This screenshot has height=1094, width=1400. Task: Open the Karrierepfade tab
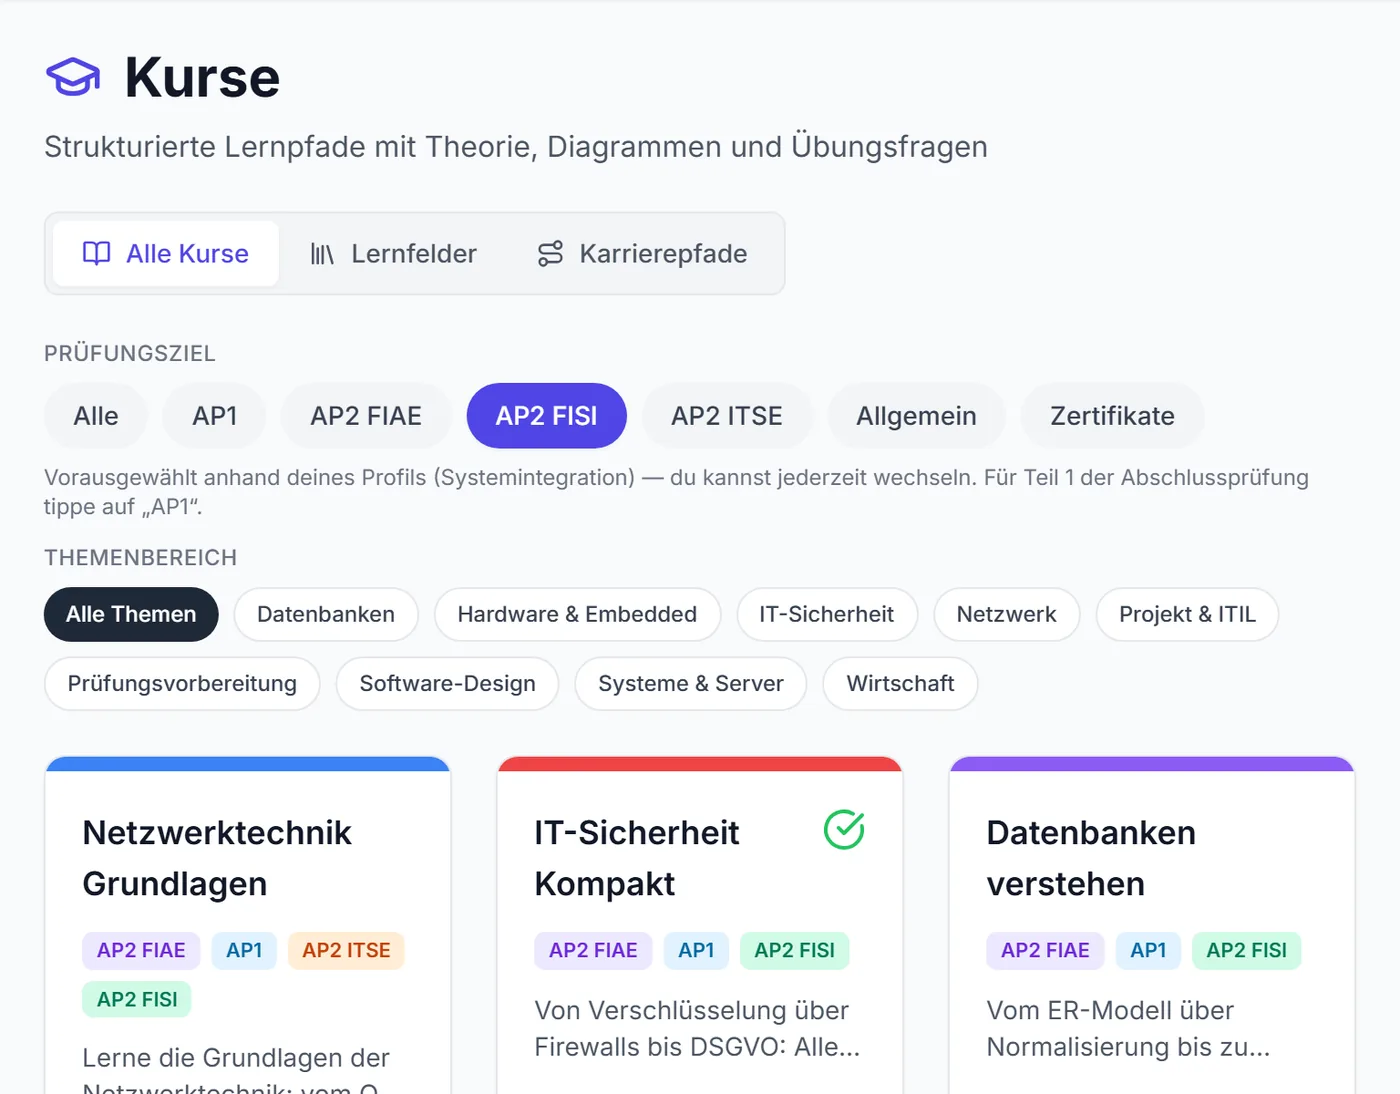click(x=642, y=254)
